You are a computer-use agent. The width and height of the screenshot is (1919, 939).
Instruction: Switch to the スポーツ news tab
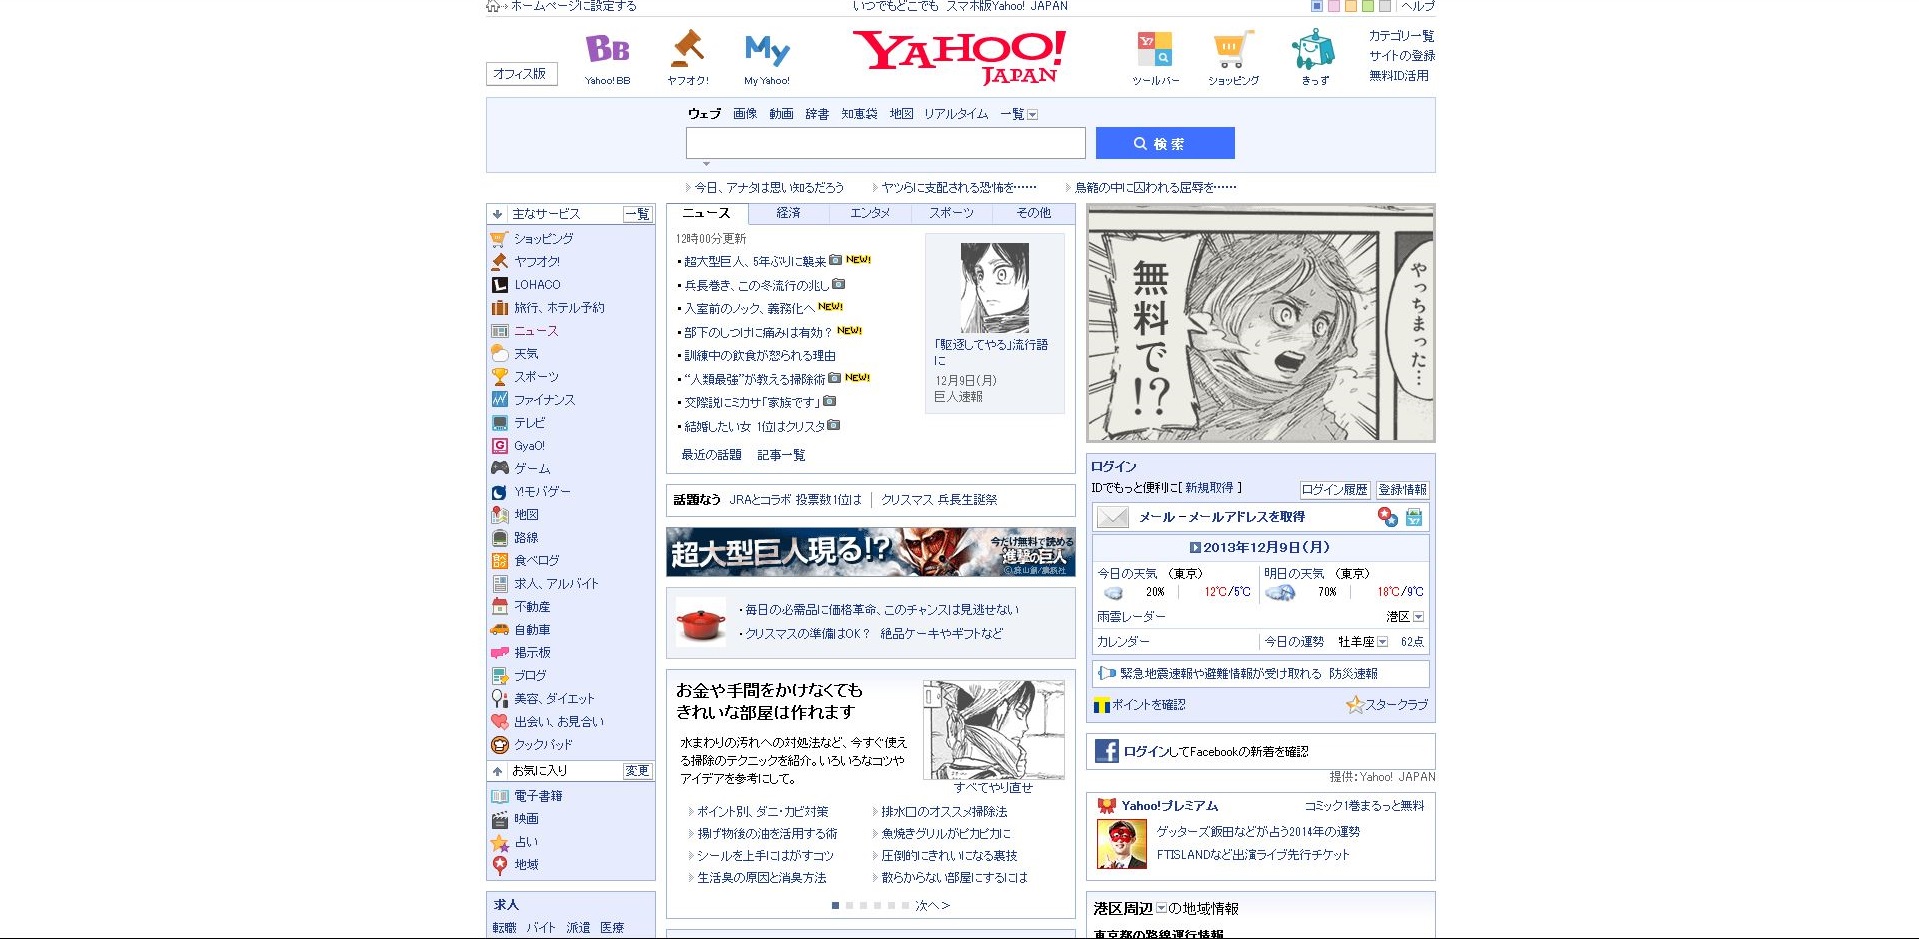[951, 213]
